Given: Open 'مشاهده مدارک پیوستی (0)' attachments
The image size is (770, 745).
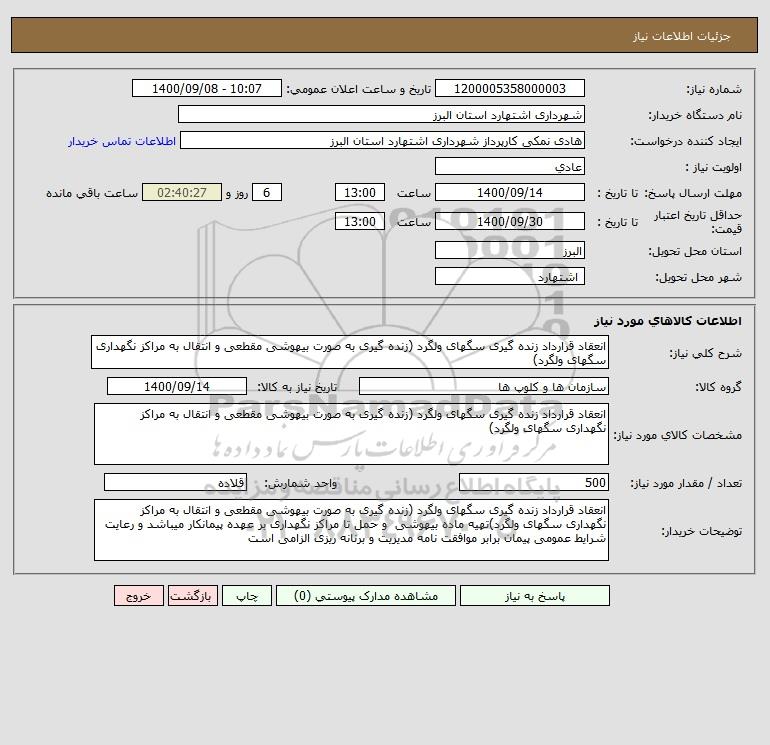Looking at the screenshot, I should [366, 596].
